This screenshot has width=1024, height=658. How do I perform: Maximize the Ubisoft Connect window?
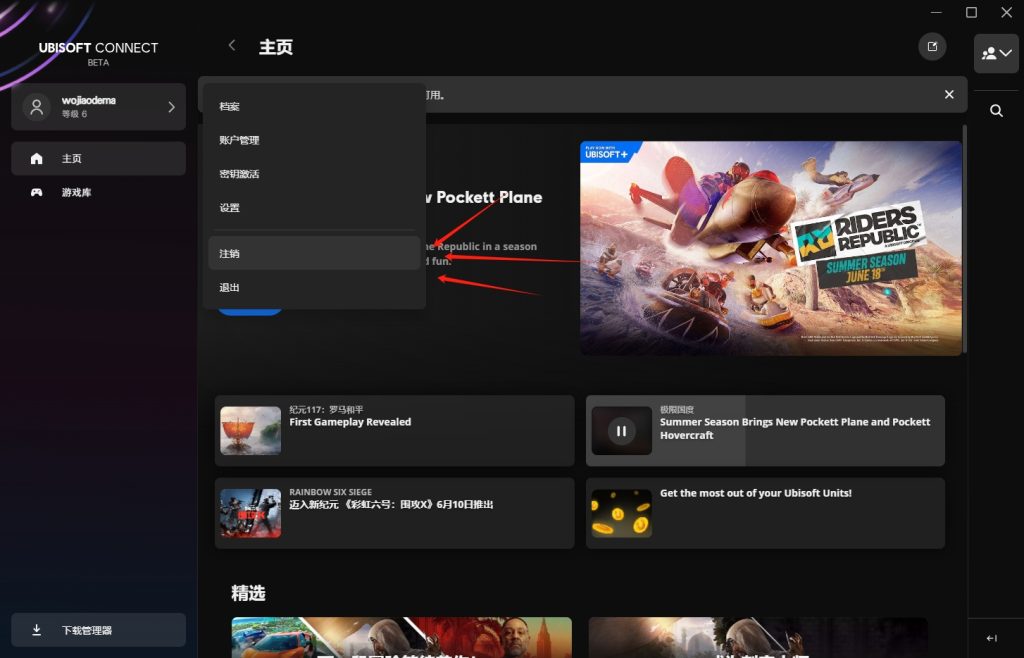point(972,12)
